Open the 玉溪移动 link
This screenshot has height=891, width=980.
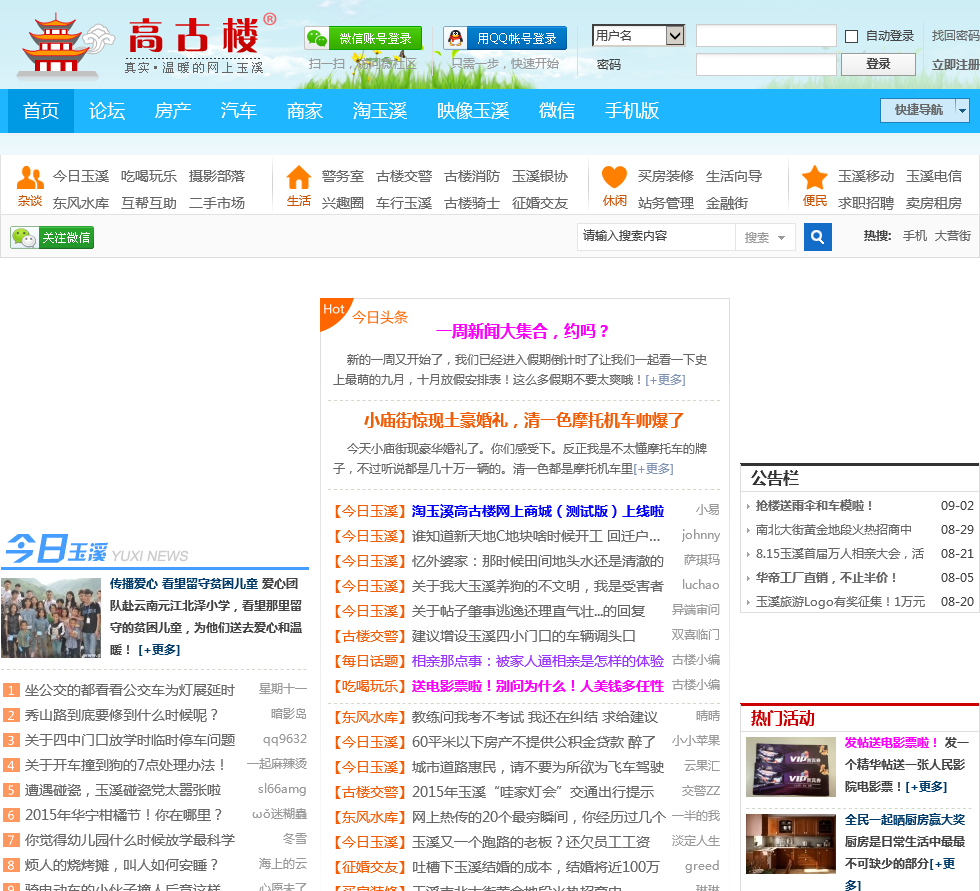[x=866, y=176]
